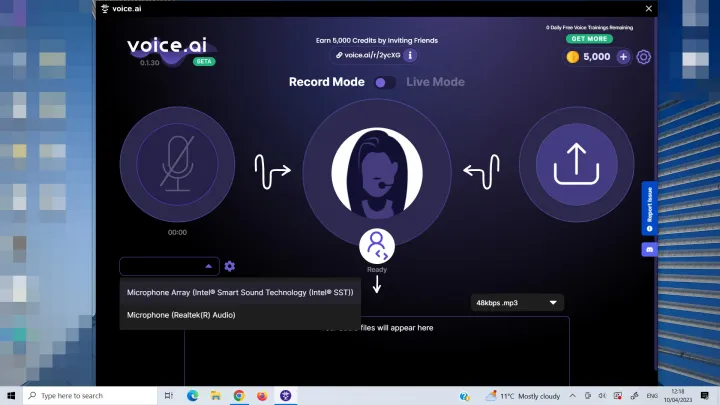Open microphone settings purple gear
This screenshot has height=405, width=720.
pos(230,266)
